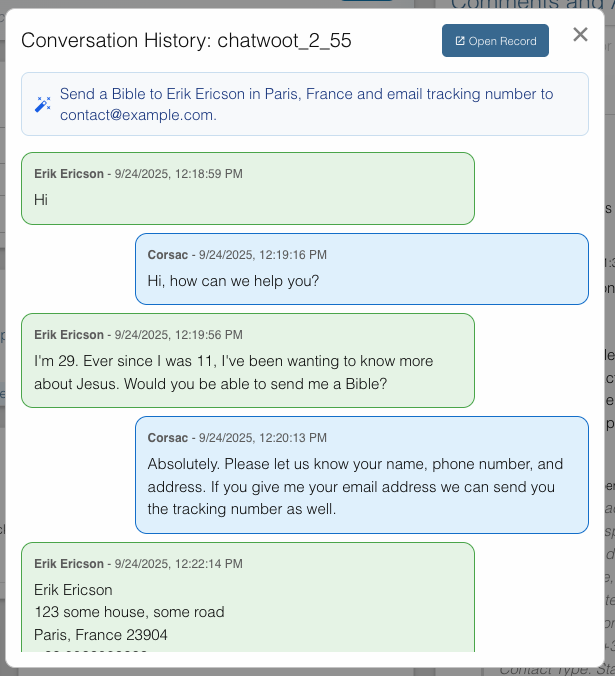
Task: Click "Erik Ericson" name on the first message
Action: click(x=68, y=174)
